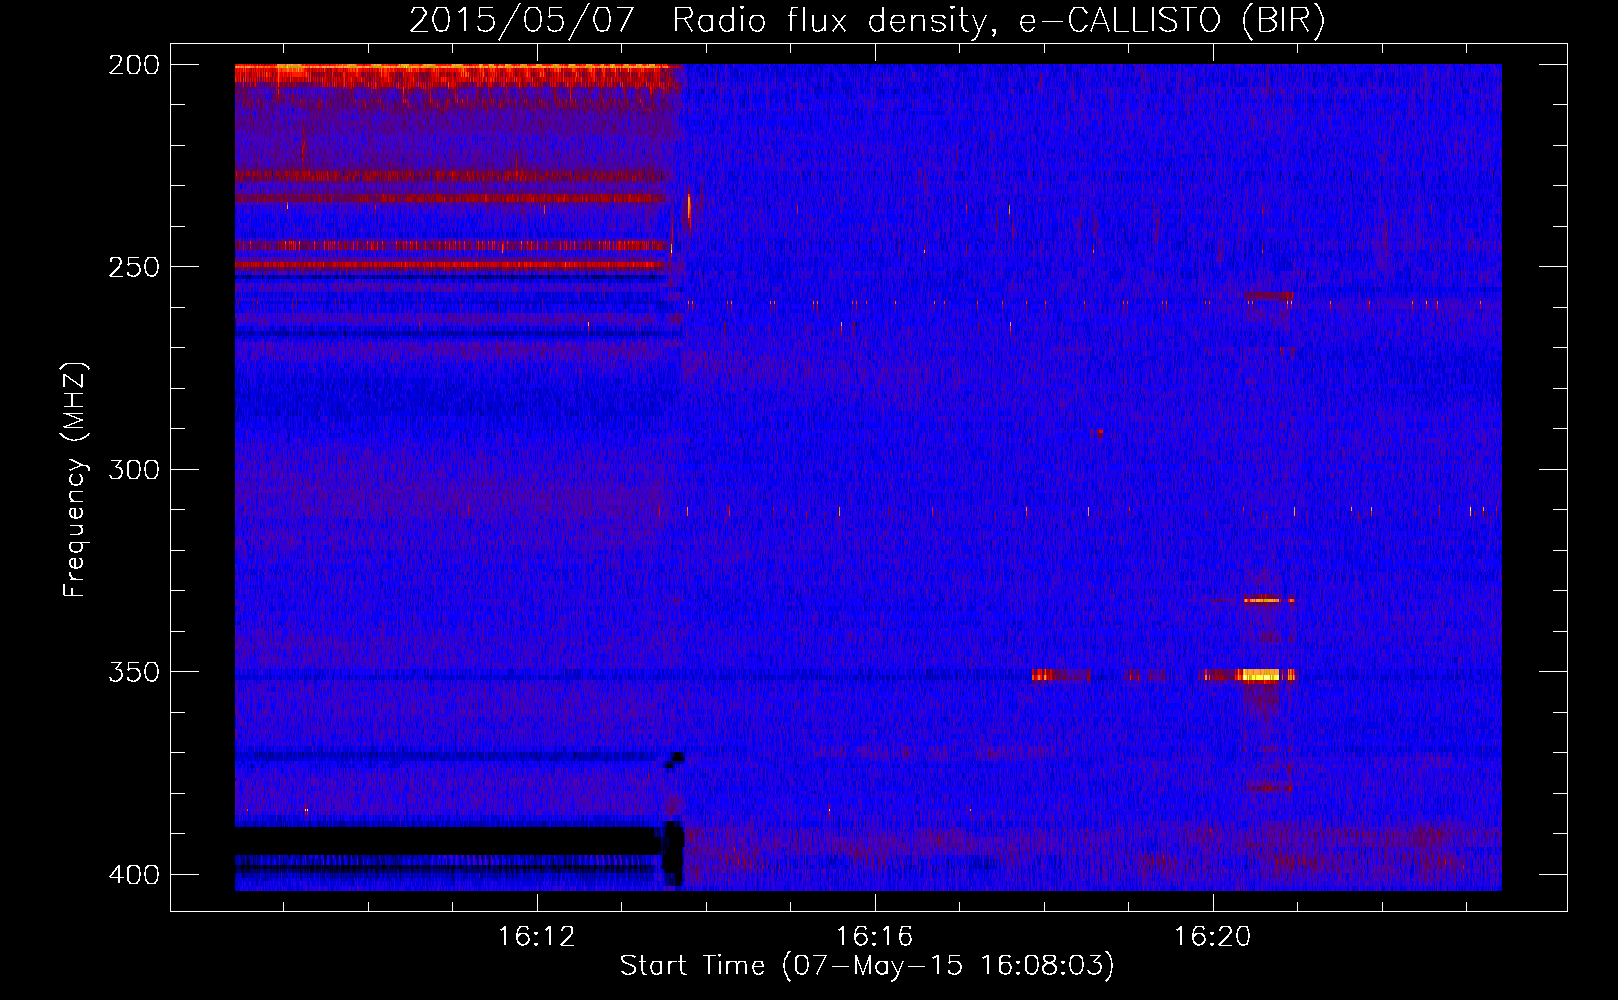Click the 300 frequency tick label
The image size is (1618, 1000).
click(133, 470)
